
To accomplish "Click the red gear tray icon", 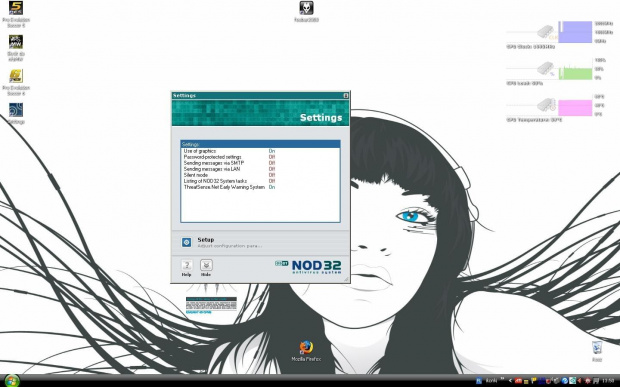I will point(588,381).
